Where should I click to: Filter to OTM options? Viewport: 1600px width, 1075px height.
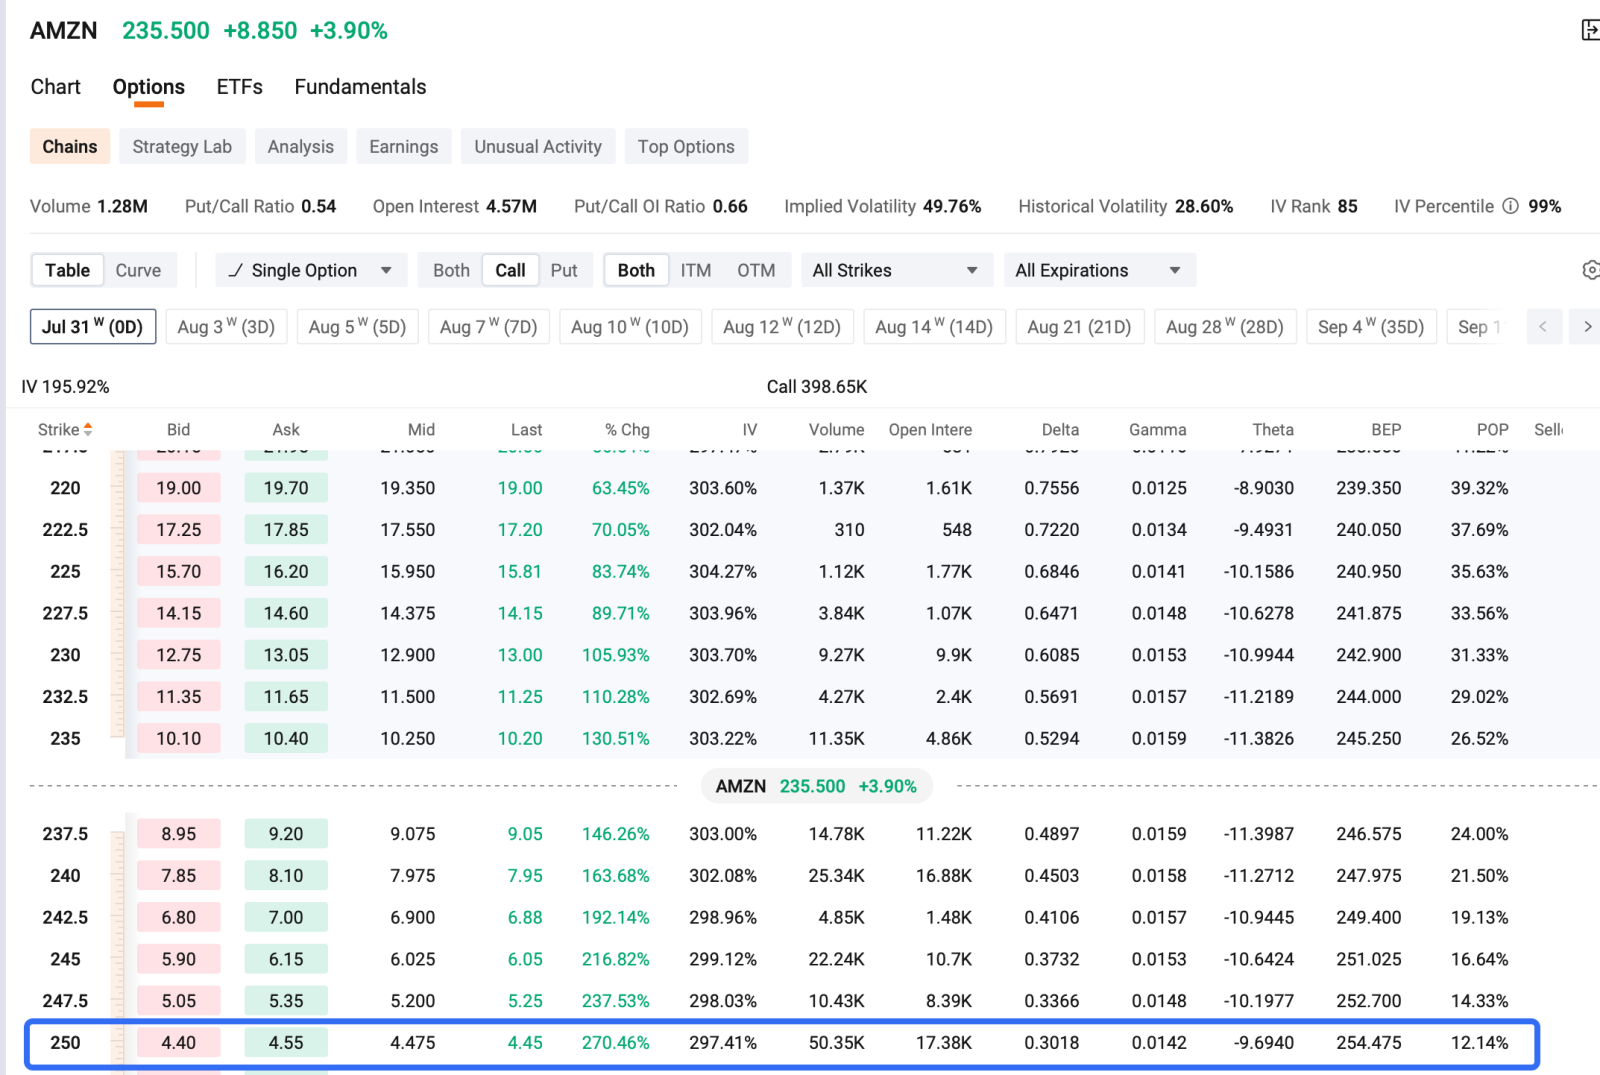(756, 270)
